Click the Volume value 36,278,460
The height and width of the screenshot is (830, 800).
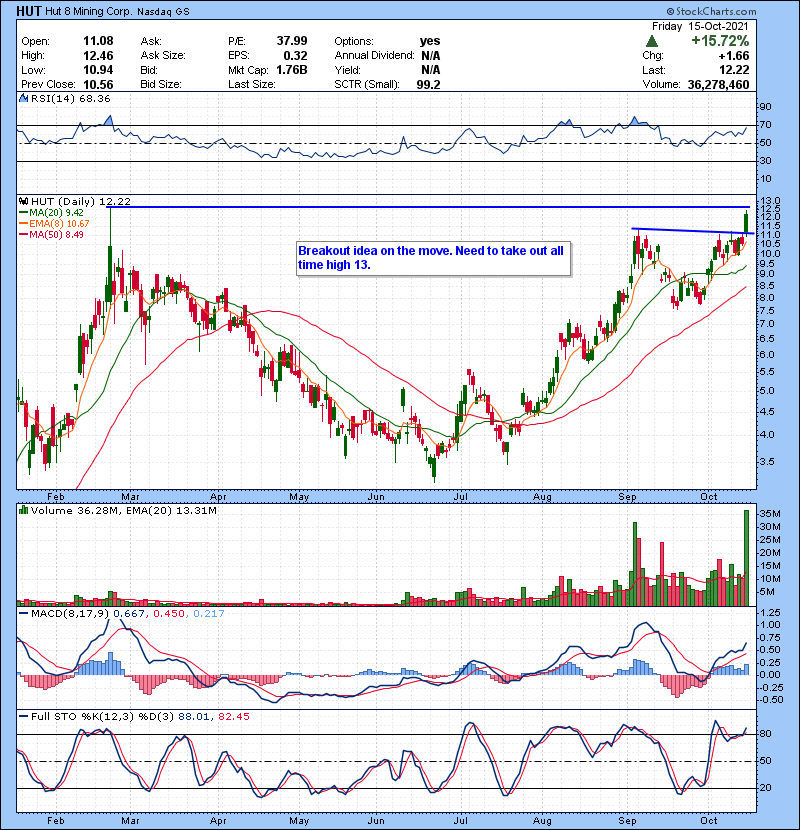pos(718,84)
